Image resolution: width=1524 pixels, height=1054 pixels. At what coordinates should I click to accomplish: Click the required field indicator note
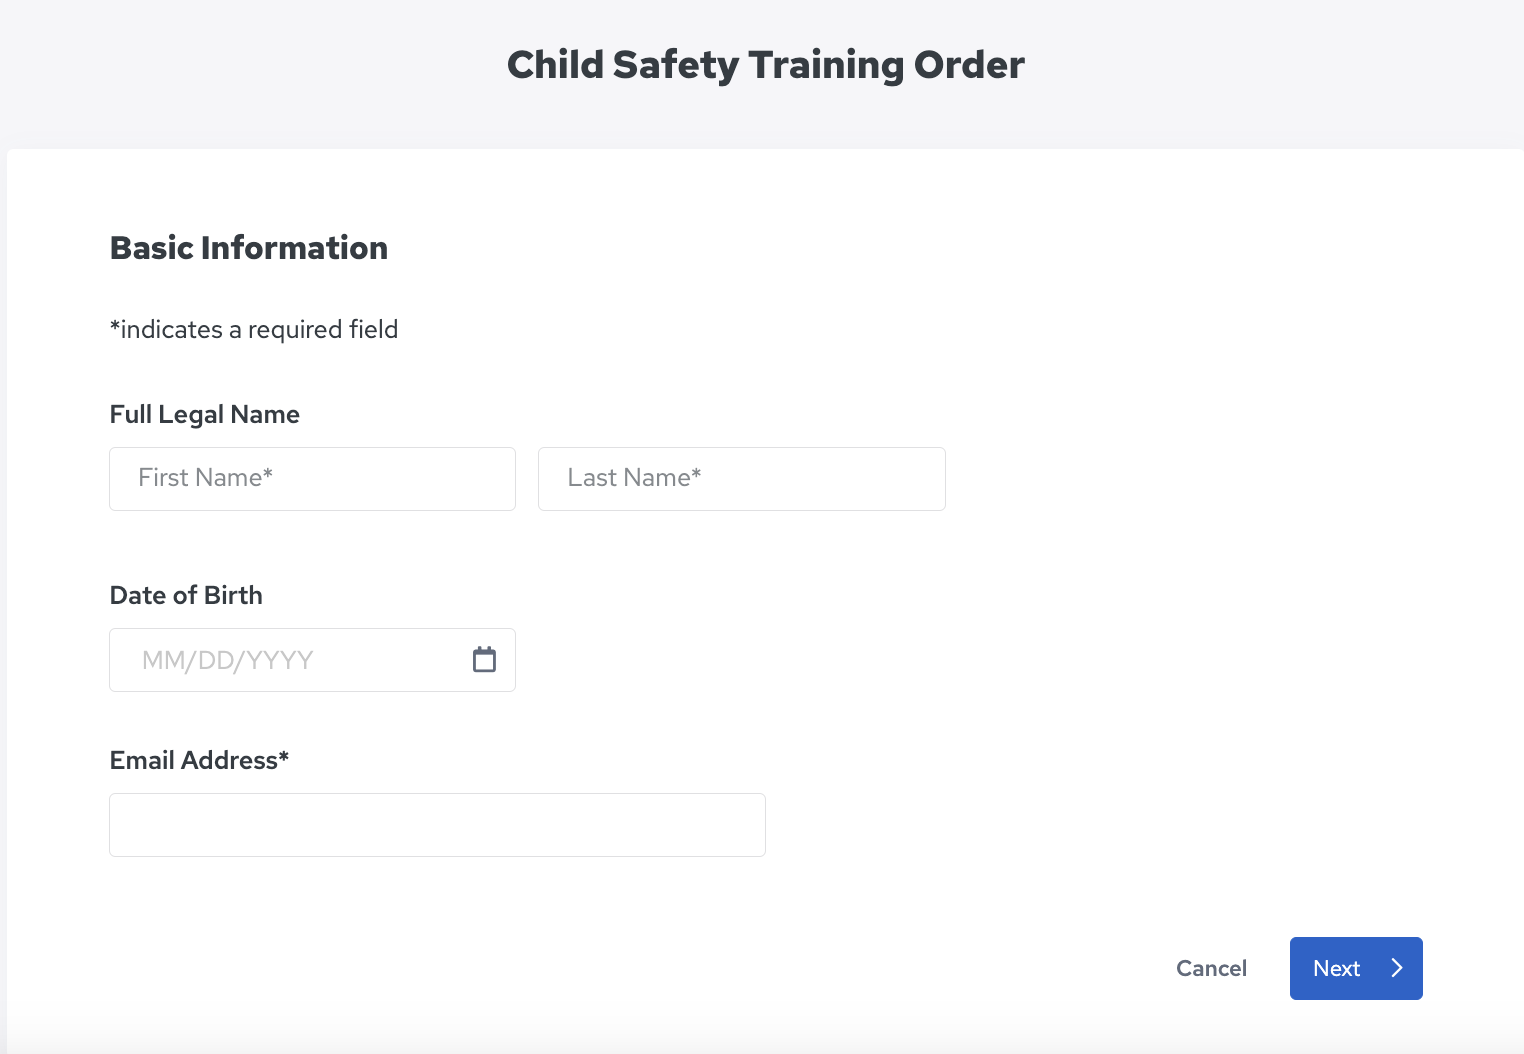(254, 330)
